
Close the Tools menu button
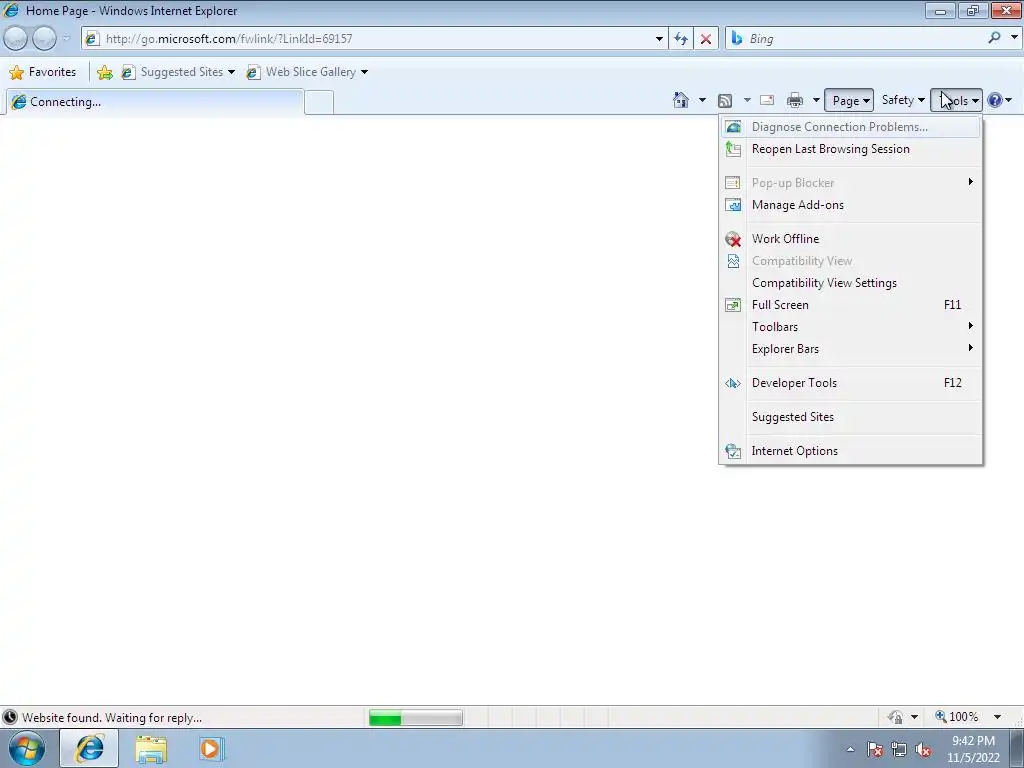click(956, 101)
